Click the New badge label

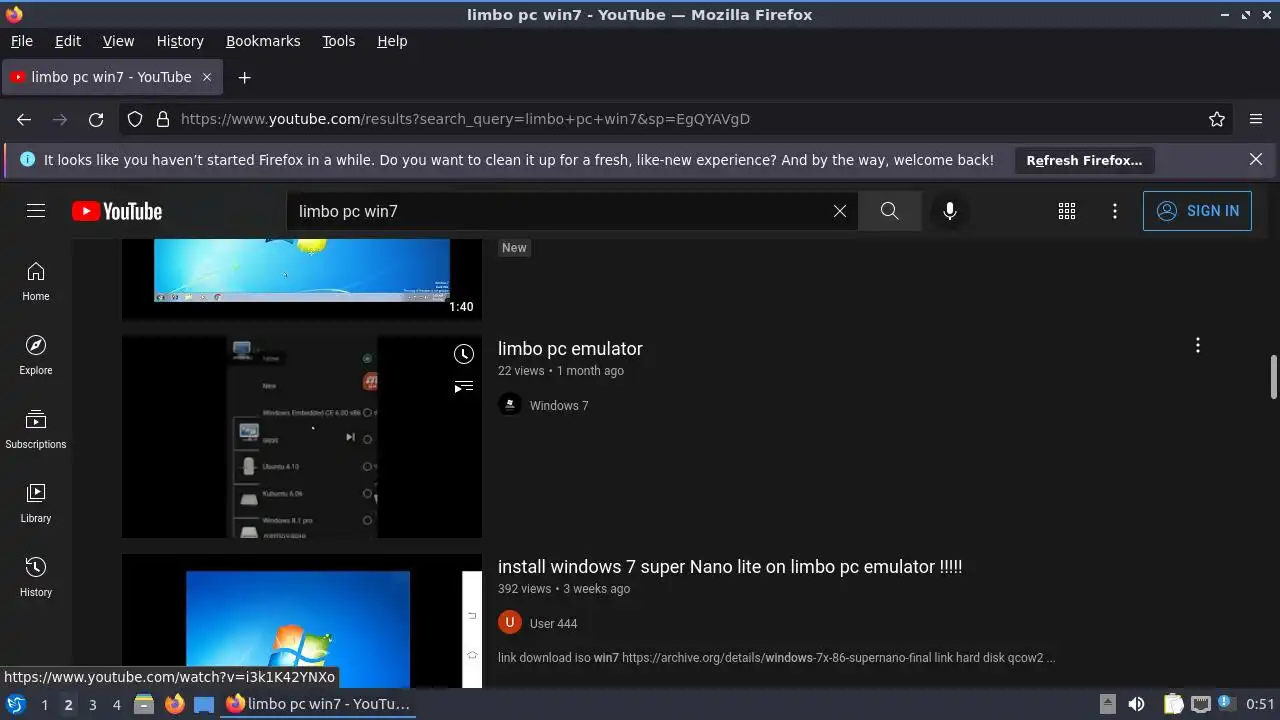[514, 247]
